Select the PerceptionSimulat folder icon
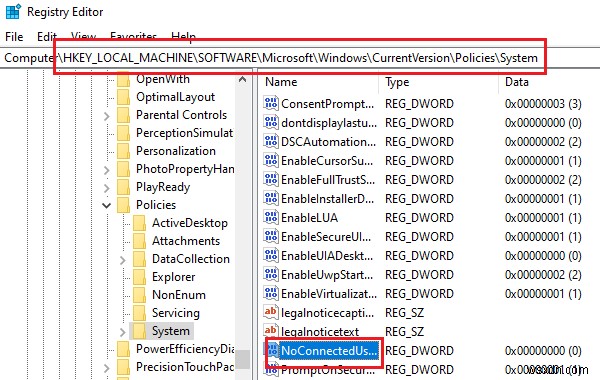This screenshot has width=600, height=380. coord(123,133)
